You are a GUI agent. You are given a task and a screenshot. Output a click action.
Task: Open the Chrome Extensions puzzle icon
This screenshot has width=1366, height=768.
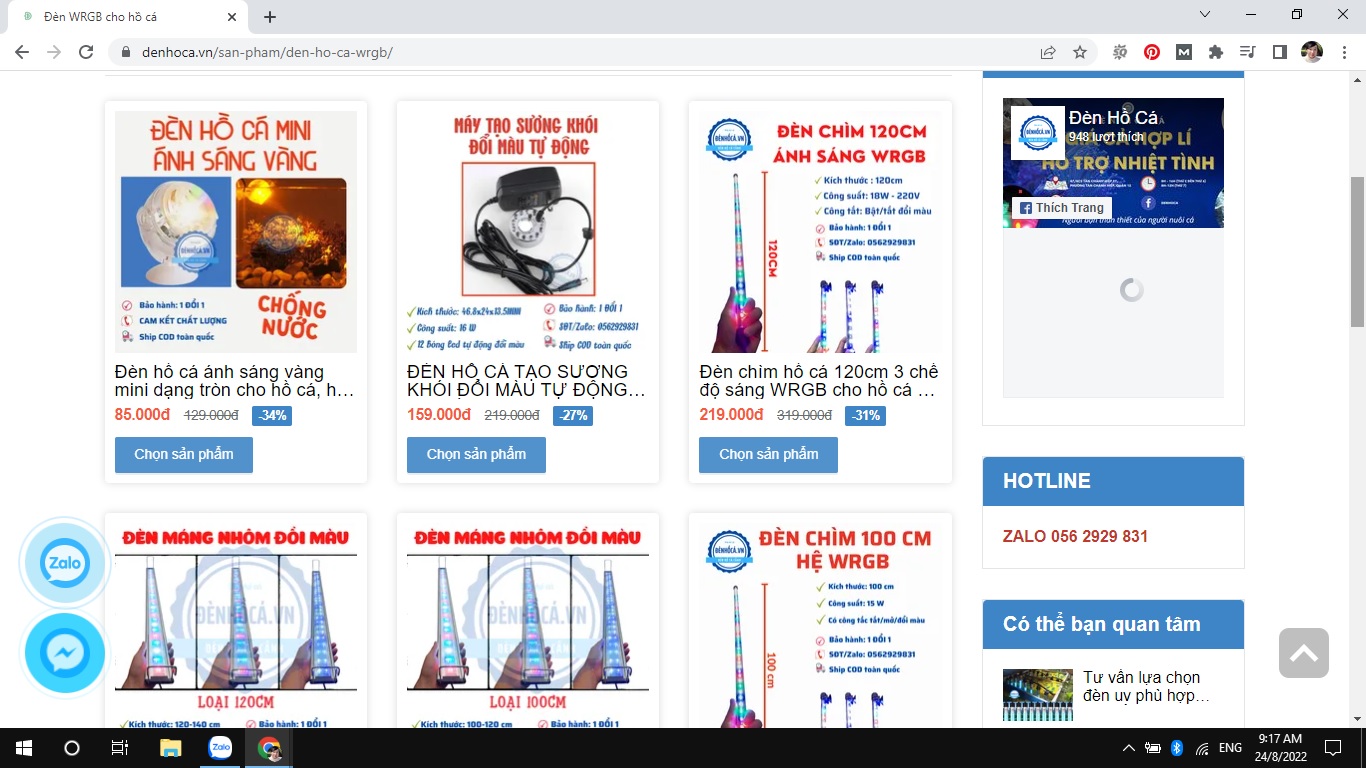click(1216, 52)
